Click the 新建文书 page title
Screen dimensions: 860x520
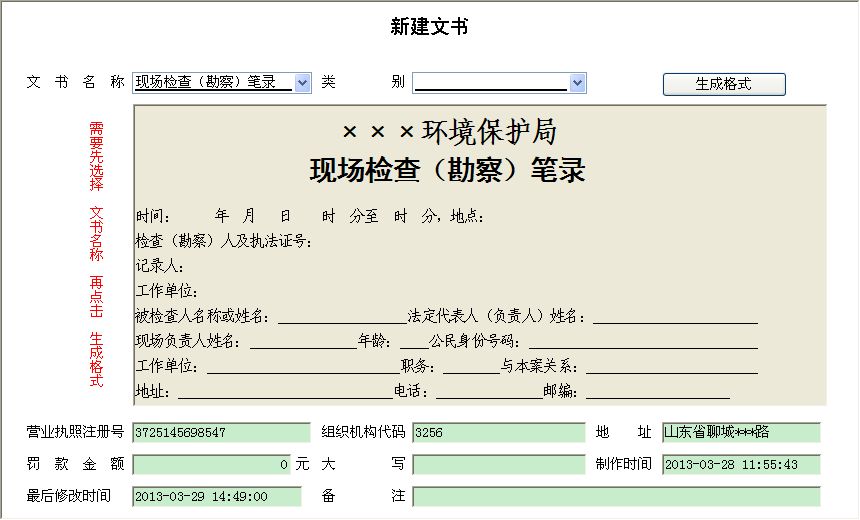point(429,26)
